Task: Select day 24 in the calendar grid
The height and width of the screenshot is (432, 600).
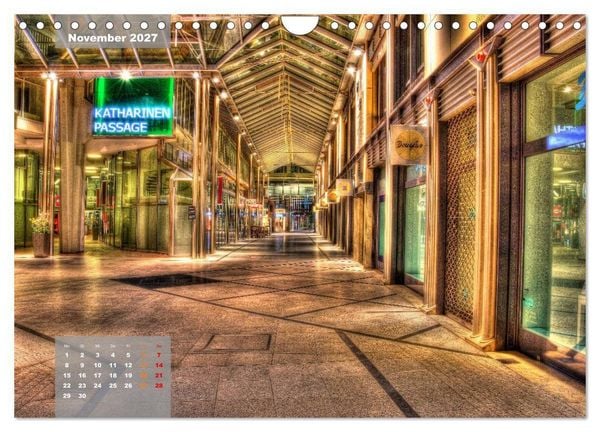Action: 98,386
